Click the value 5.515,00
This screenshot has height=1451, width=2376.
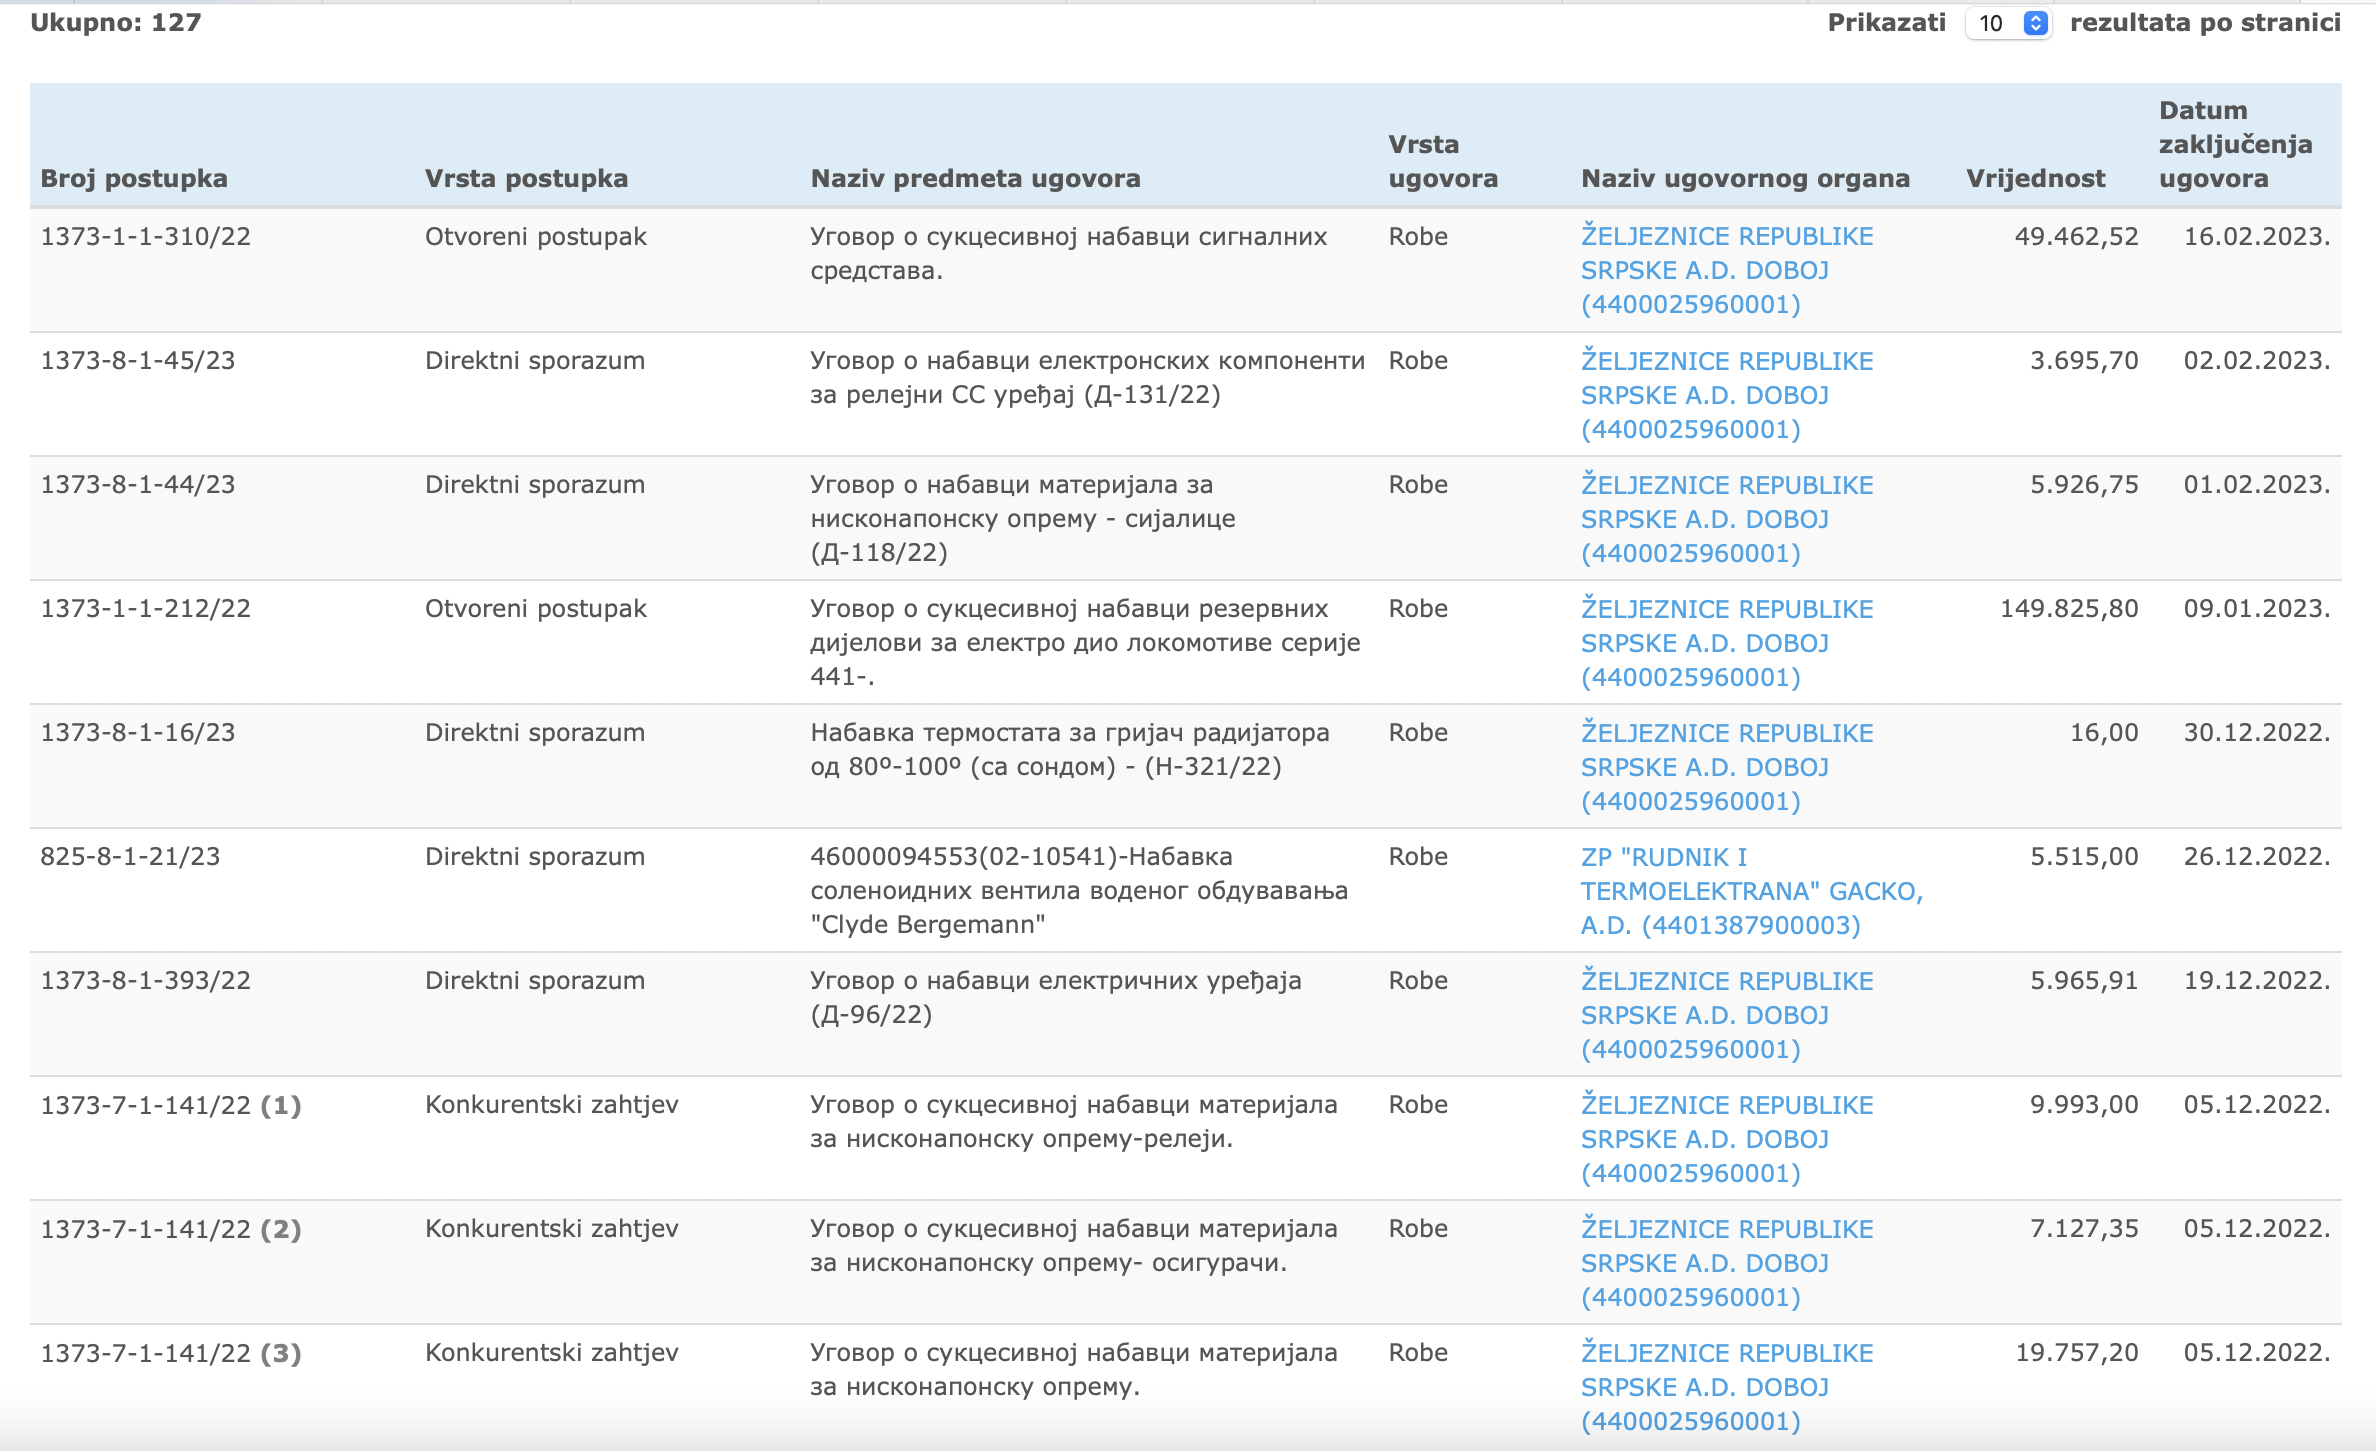pyautogui.click(x=2084, y=856)
